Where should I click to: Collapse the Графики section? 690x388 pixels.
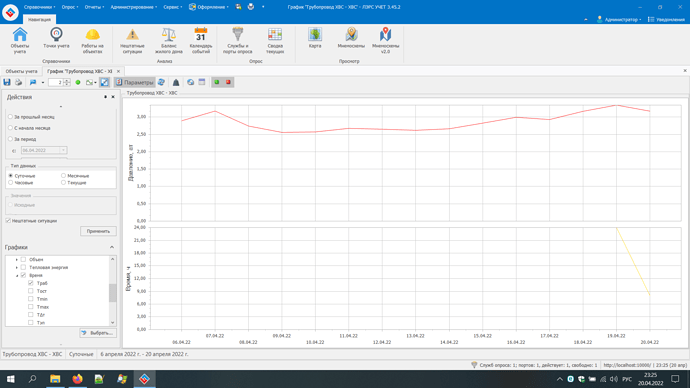[x=112, y=247]
